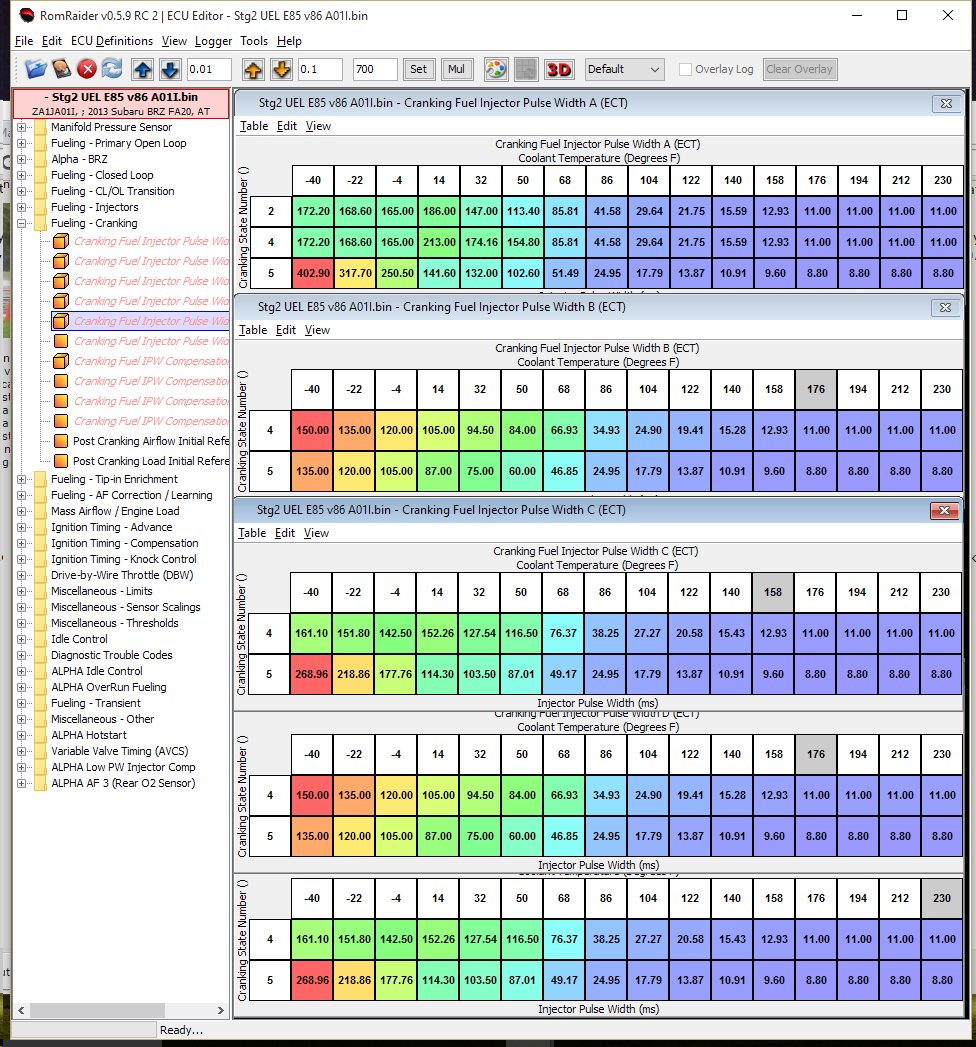Click the open ROM folder icon

click(36, 69)
